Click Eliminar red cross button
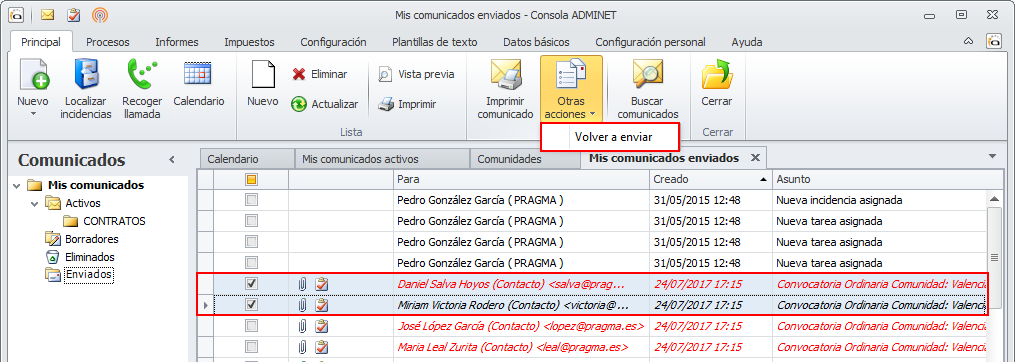This screenshot has width=1015, height=362. (x=319, y=74)
